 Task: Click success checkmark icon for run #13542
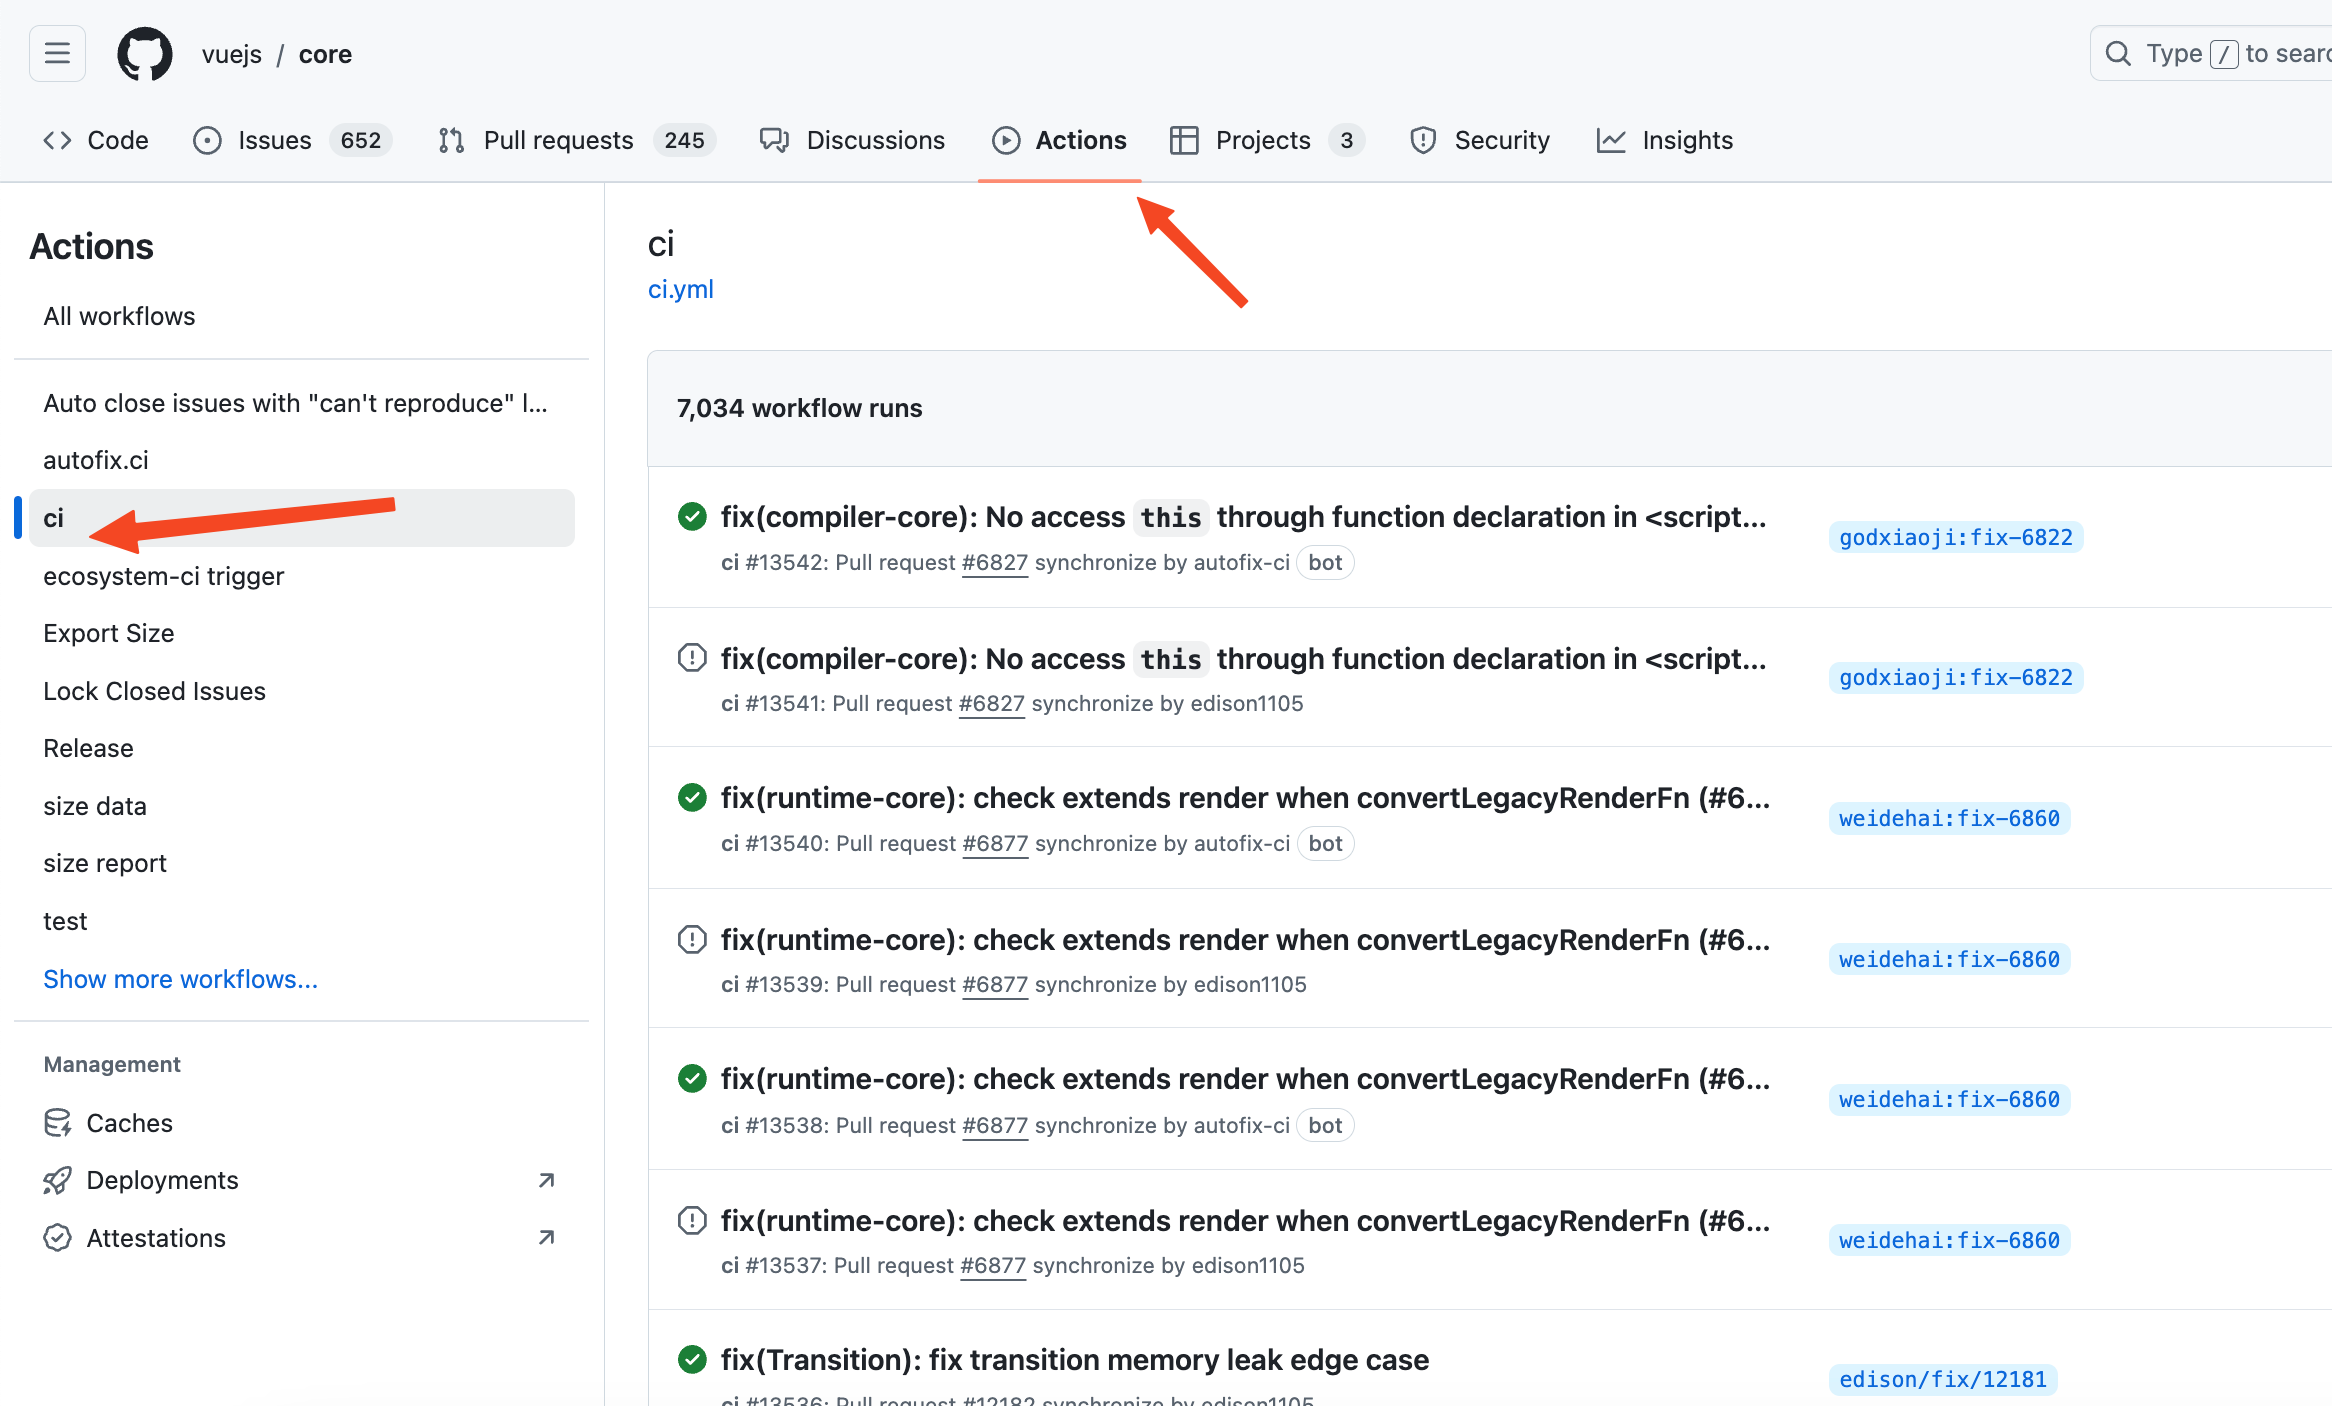692,517
